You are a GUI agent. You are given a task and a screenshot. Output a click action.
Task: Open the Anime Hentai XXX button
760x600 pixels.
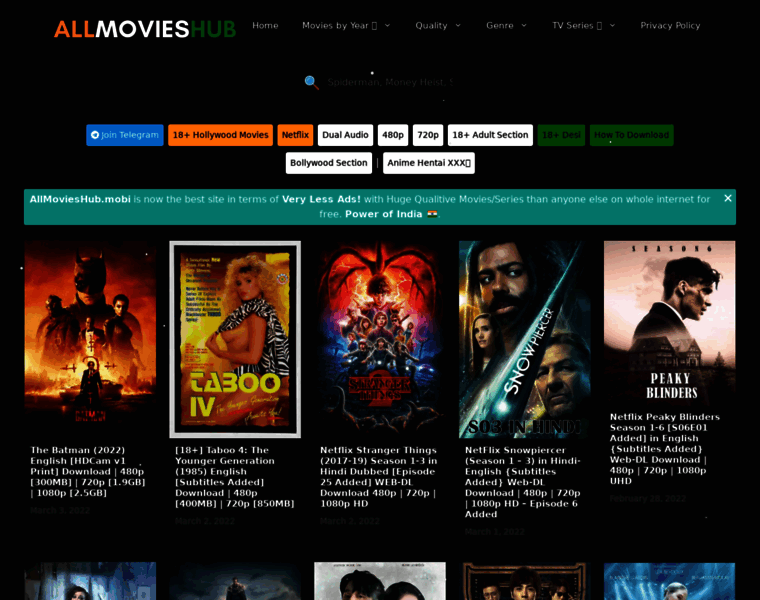429,163
